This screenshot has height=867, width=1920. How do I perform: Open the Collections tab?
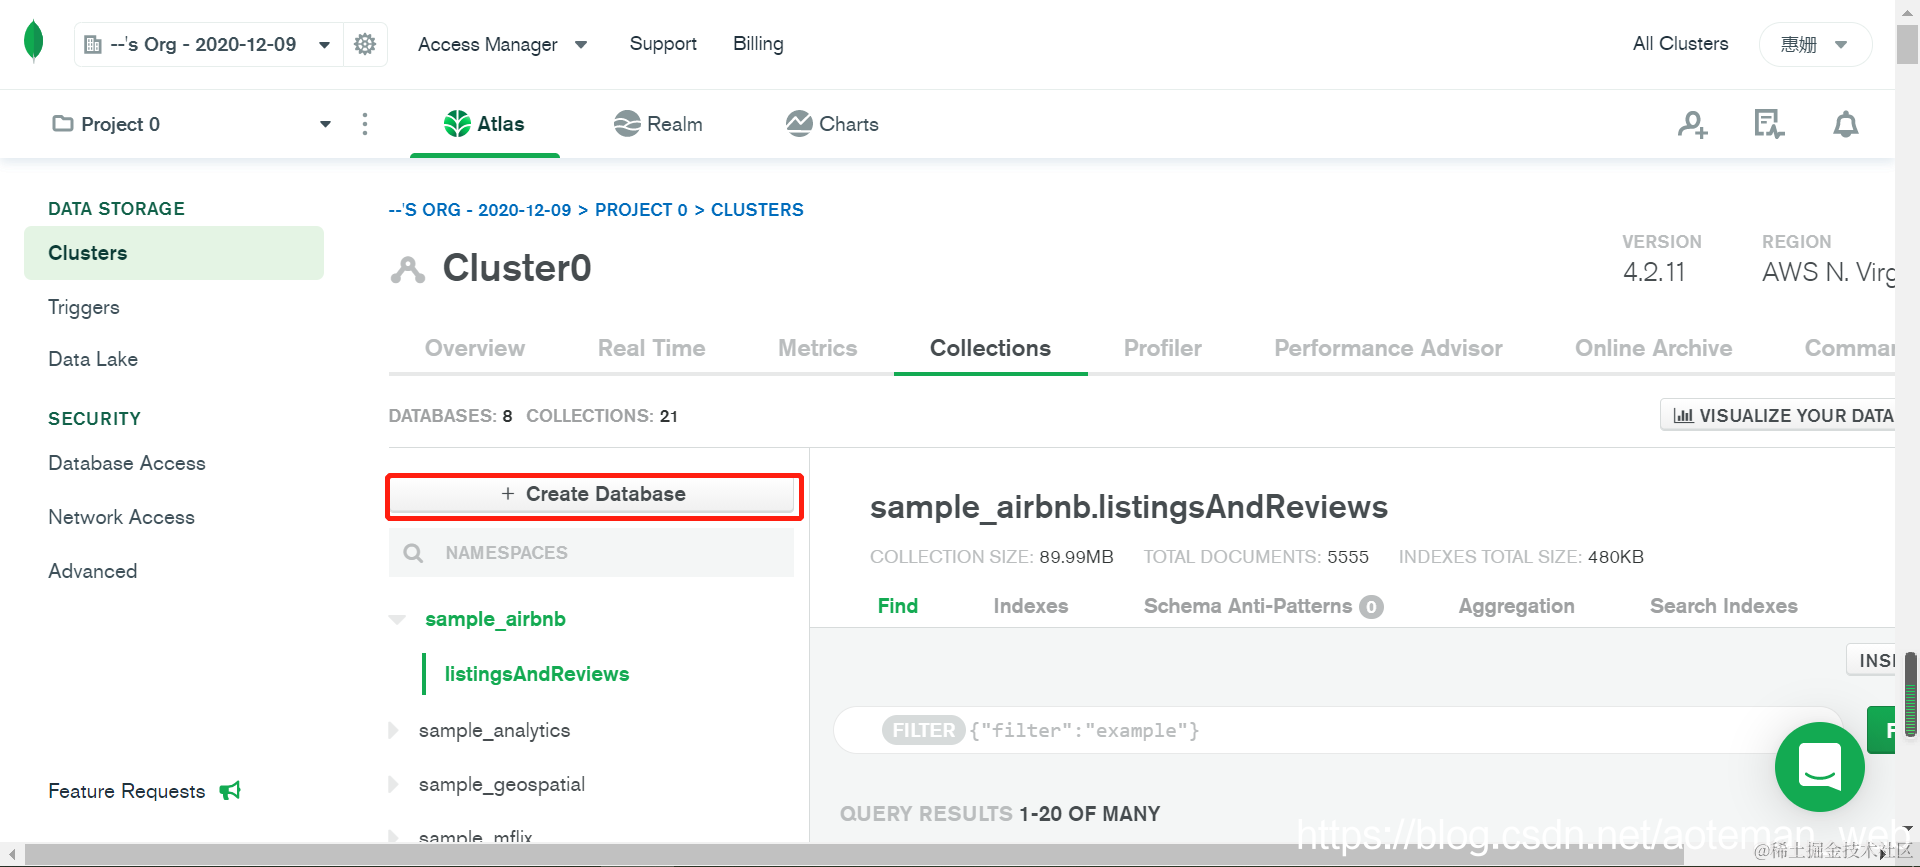(991, 348)
